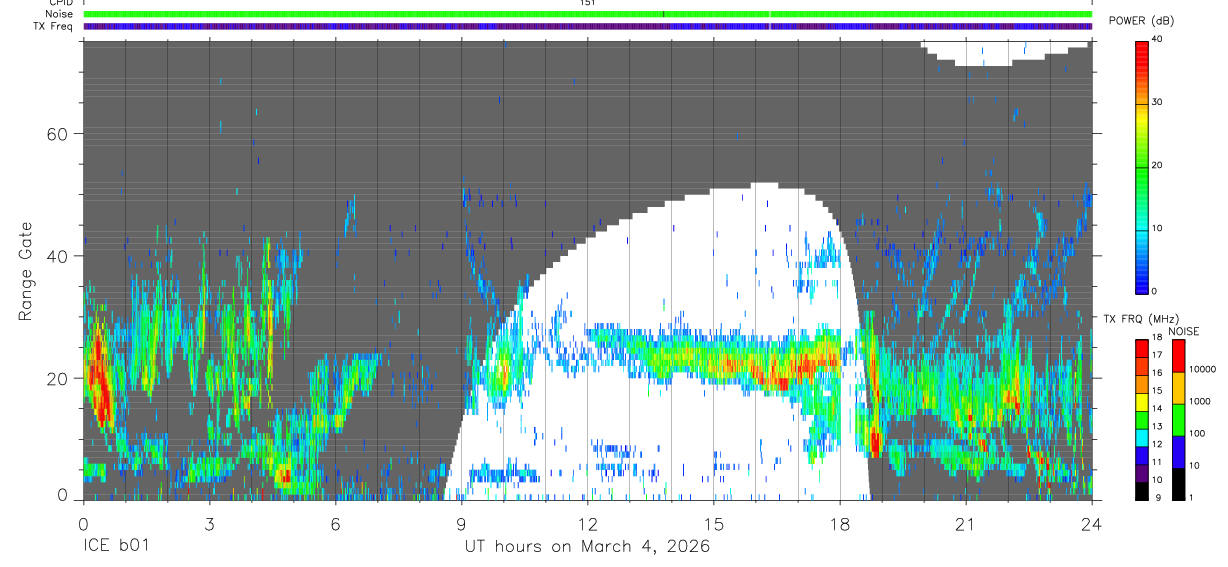Select the "10000" noise legend label

coord(1204,369)
